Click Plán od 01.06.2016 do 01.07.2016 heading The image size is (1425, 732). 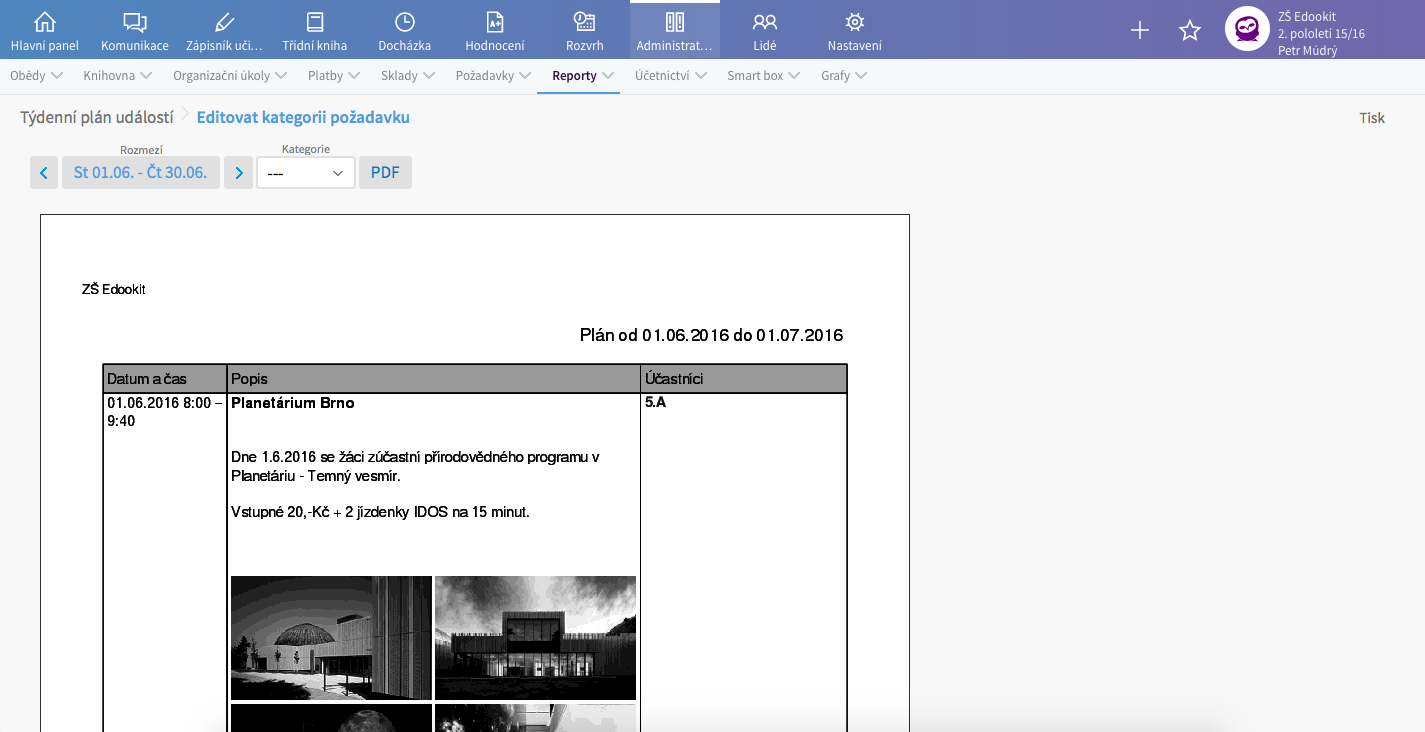[x=711, y=335]
